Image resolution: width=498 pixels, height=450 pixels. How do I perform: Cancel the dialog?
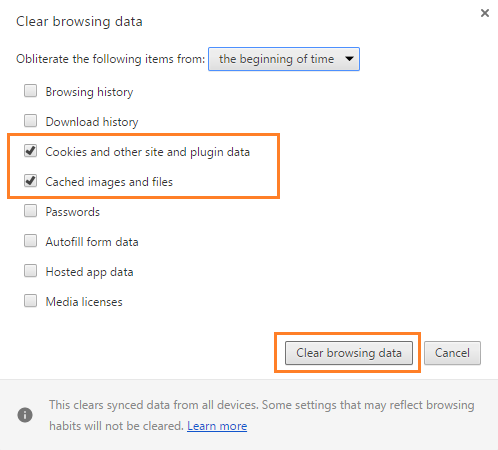click(x=452, y=353)
